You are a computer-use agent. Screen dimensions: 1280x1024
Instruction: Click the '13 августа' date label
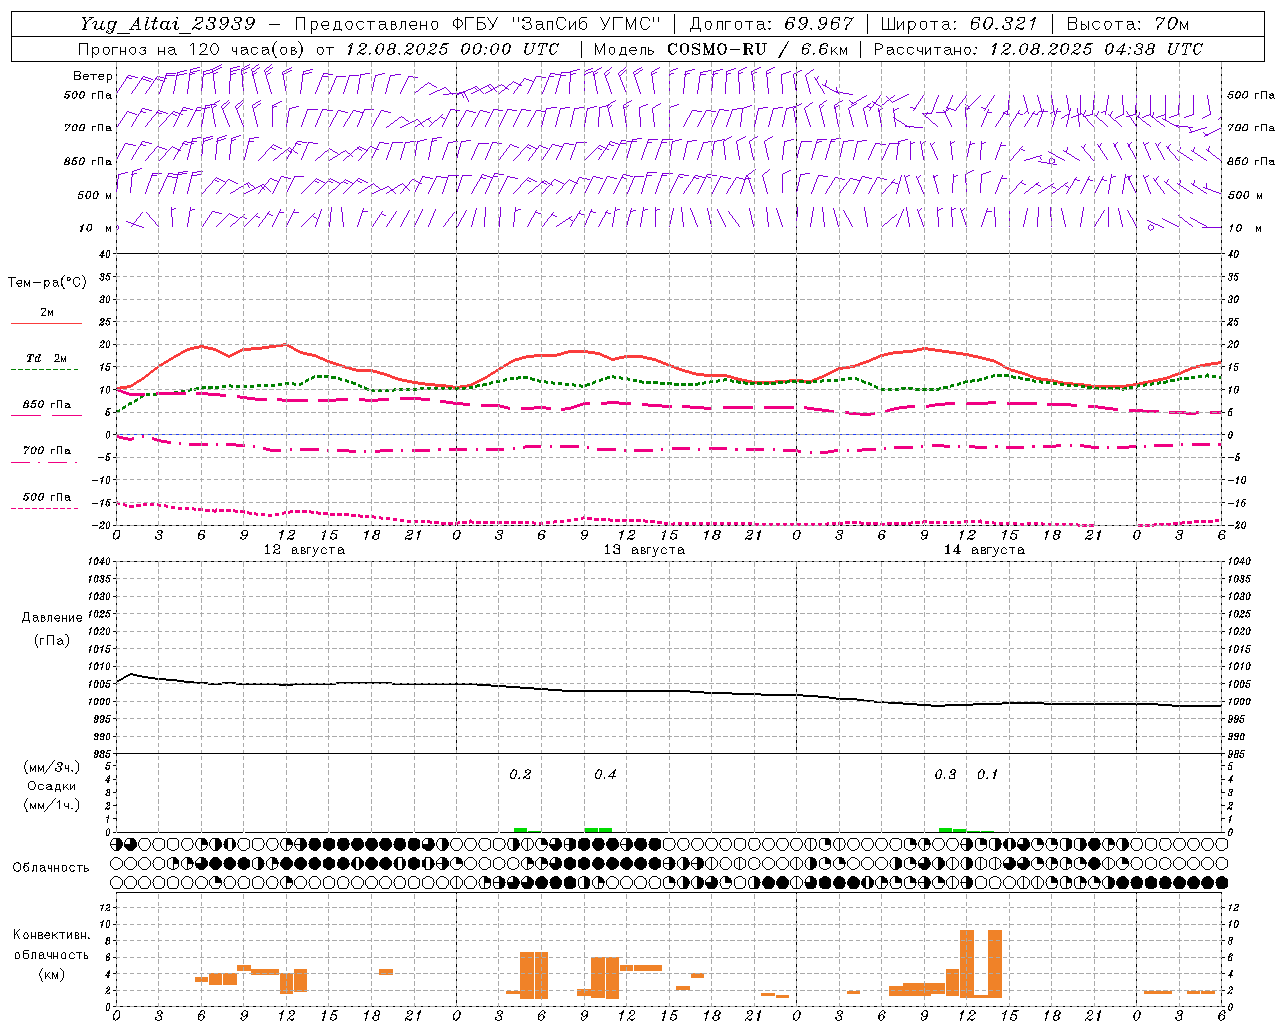[644, 550]
